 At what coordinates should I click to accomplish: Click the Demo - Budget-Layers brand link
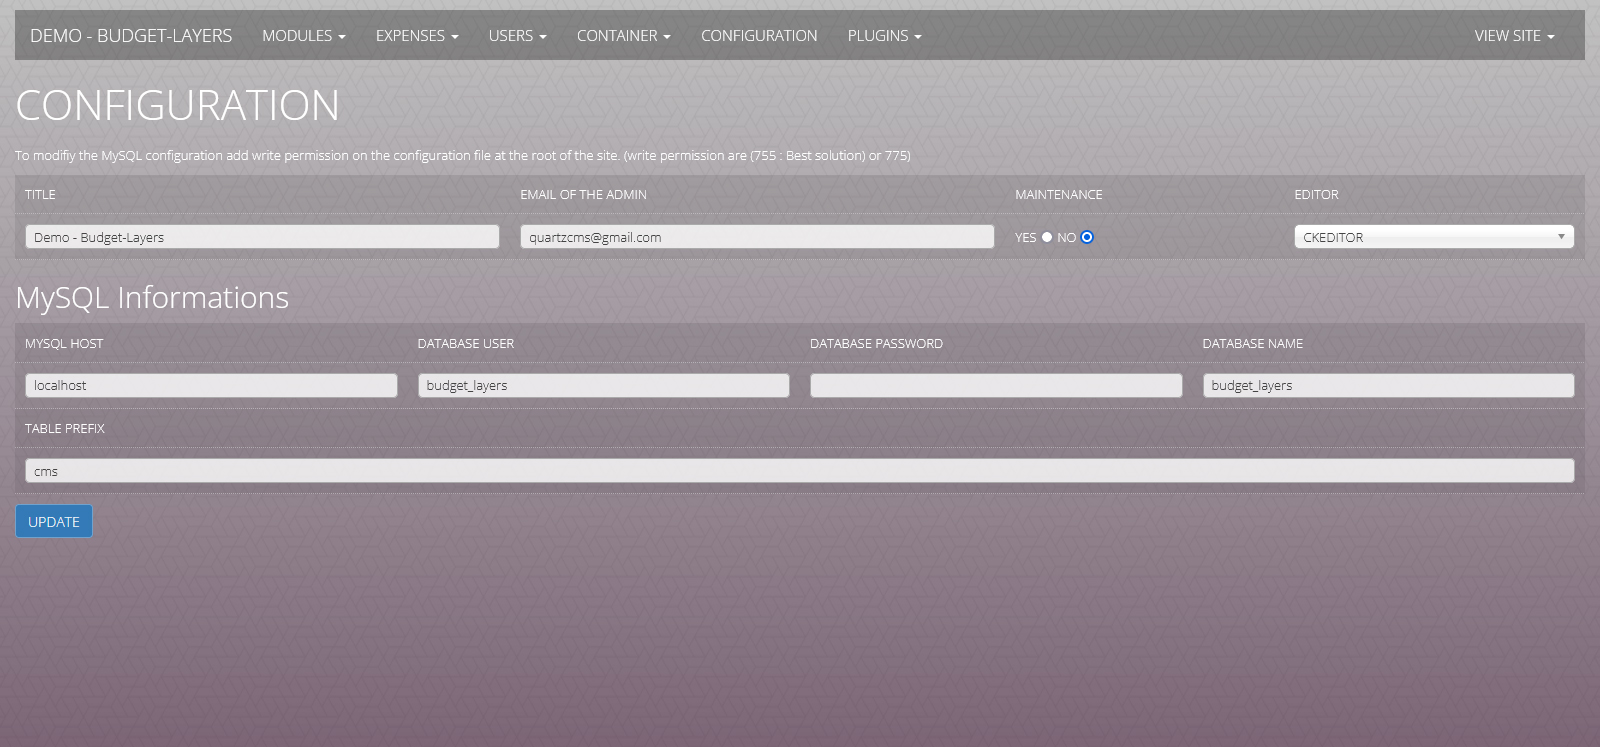pyautogui.click(x=131, y=36)
